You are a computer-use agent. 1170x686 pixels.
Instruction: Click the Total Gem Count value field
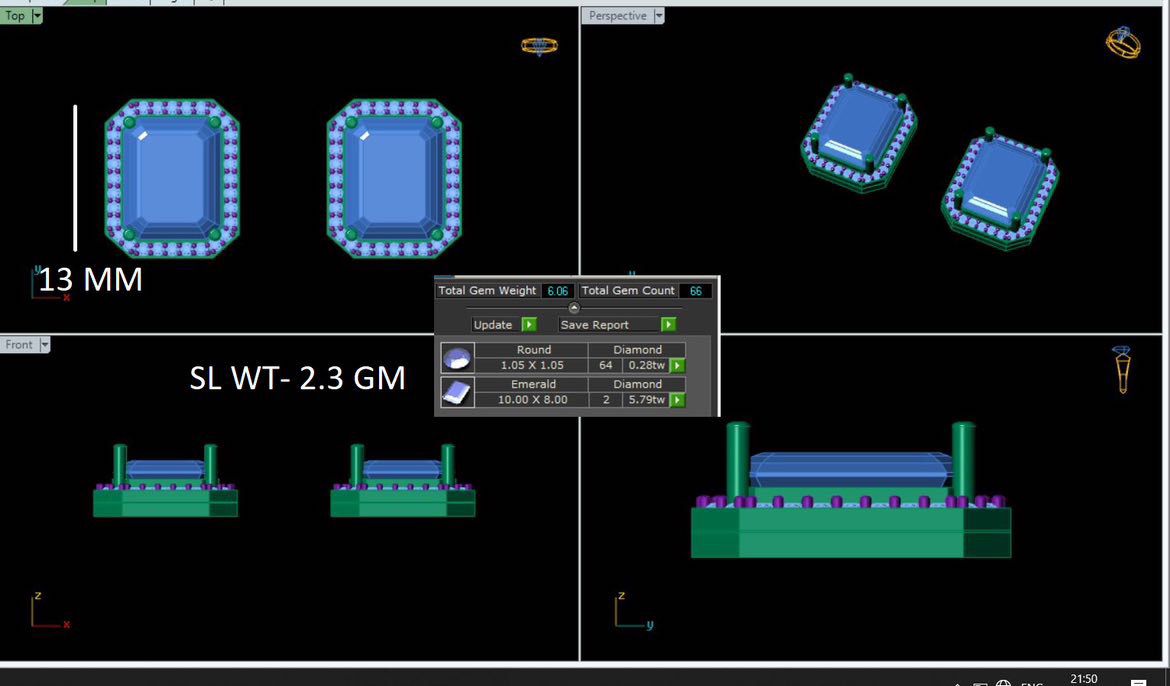pyautogui.click(x=695, y=291)
